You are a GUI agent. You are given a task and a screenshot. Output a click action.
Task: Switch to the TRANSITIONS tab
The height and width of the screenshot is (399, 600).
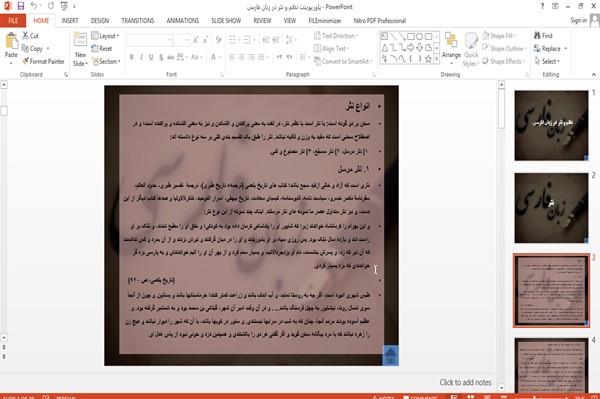click(x=137, y=20)
